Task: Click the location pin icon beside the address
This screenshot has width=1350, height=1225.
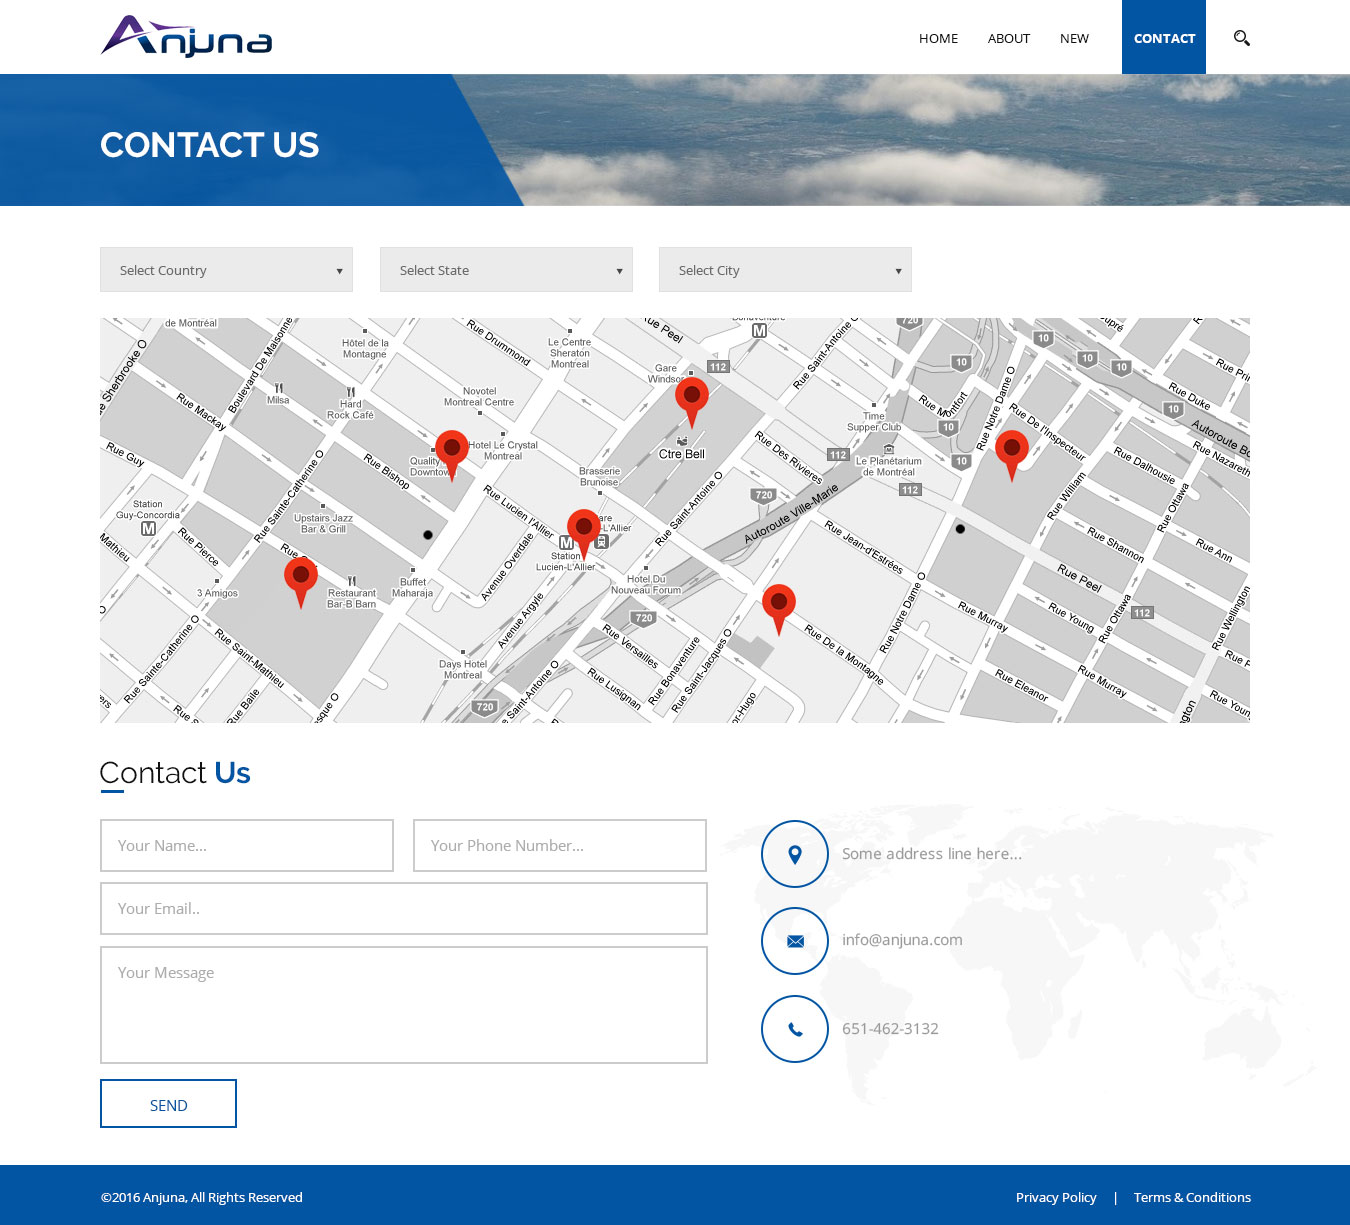Action: tap(794, 854)
